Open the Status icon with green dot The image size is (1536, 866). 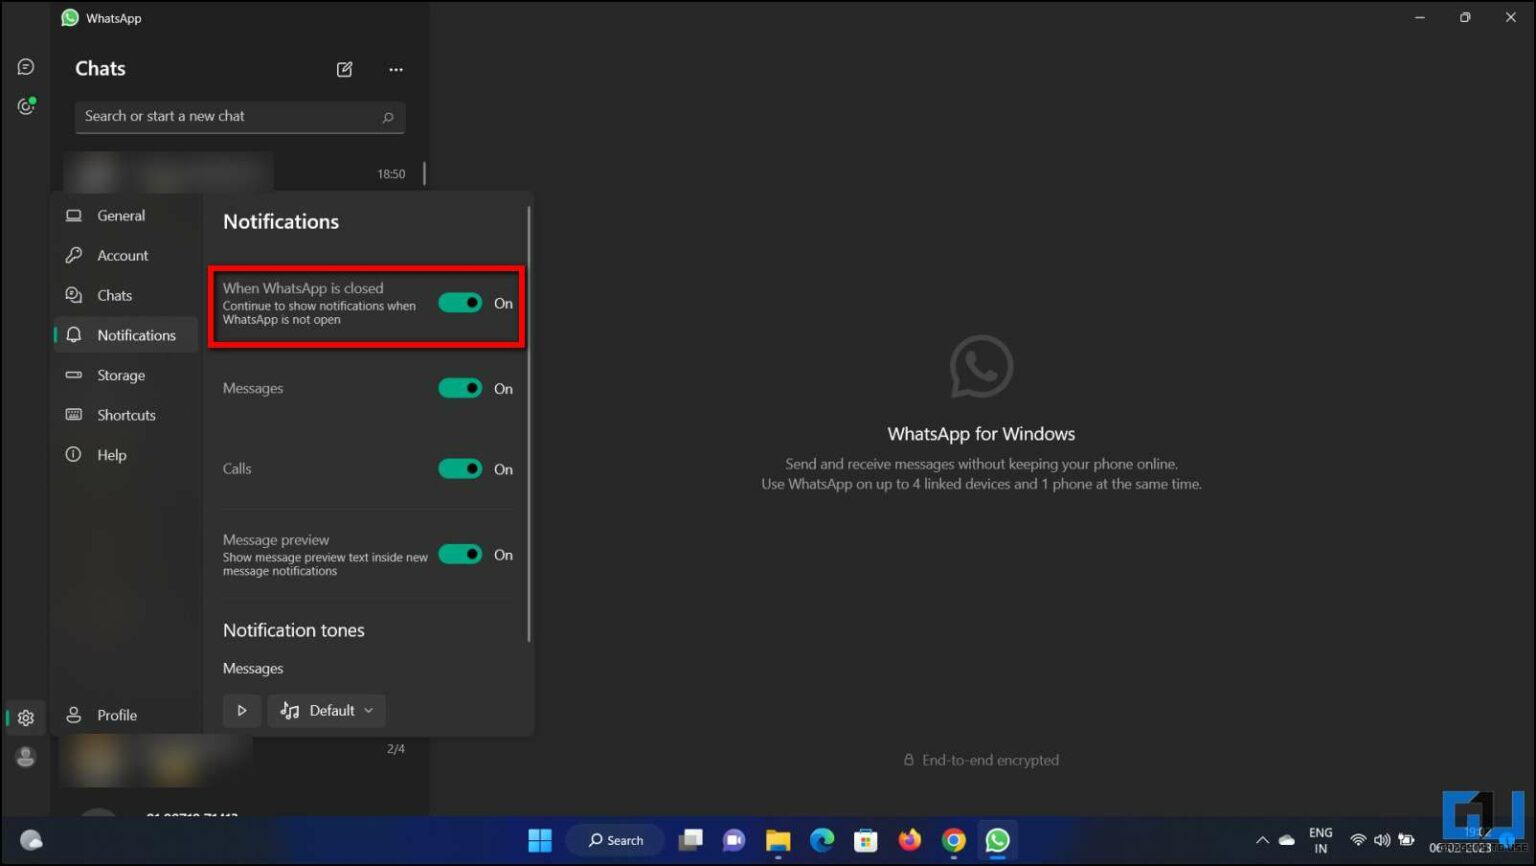coord(25,106)
